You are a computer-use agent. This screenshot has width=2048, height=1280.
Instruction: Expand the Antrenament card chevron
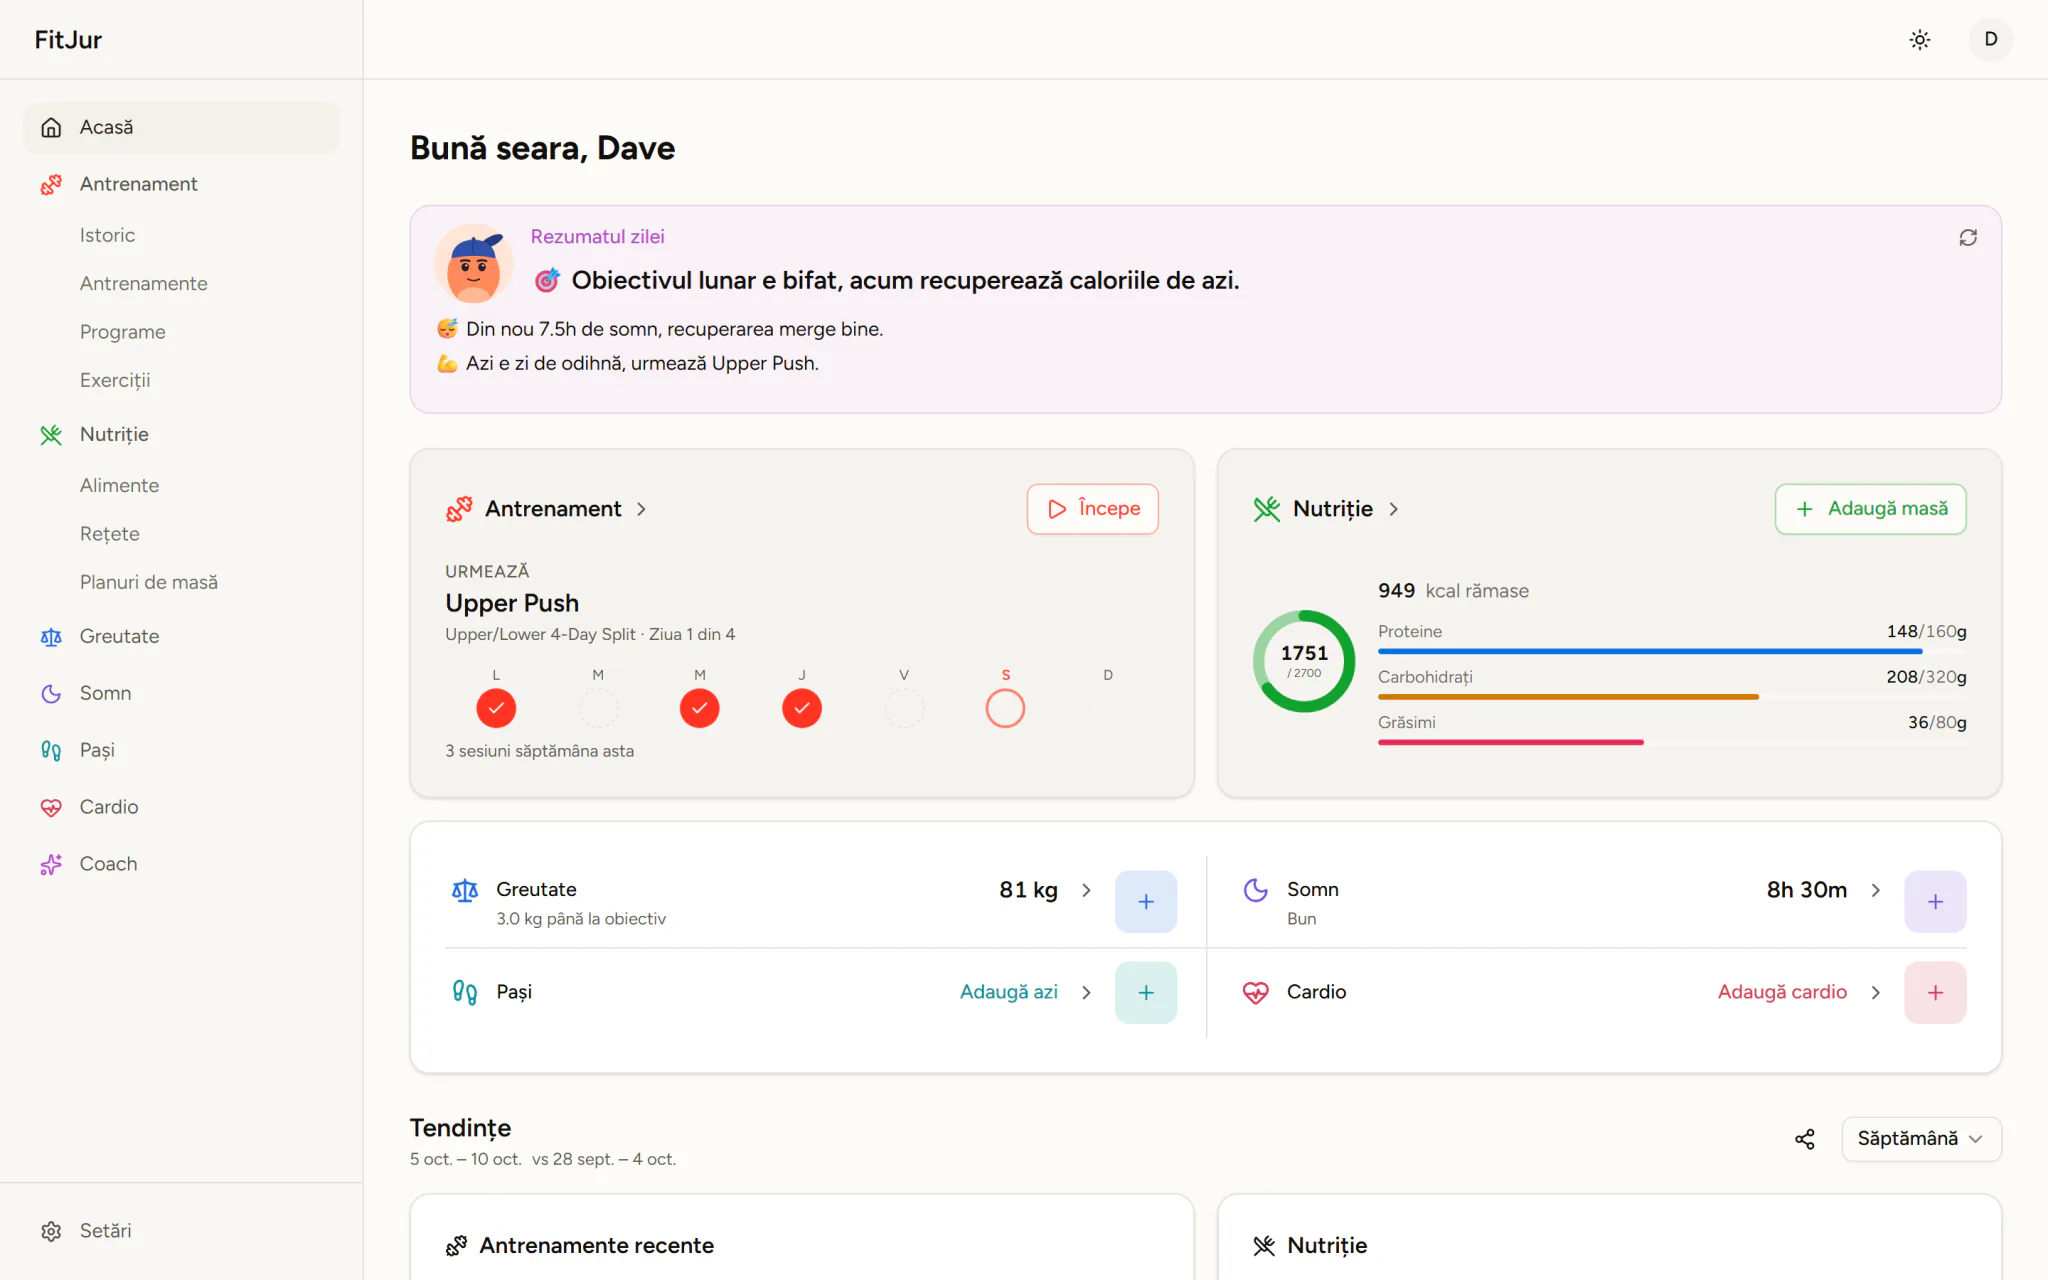pos(641,509)
